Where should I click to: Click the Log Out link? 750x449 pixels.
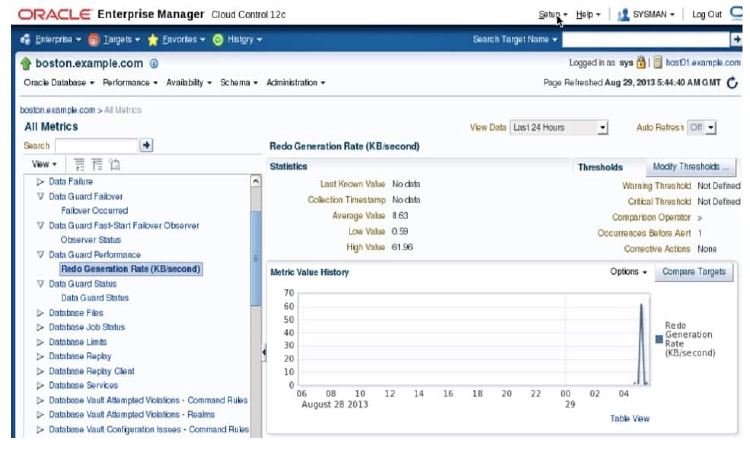tap(706, 14)
